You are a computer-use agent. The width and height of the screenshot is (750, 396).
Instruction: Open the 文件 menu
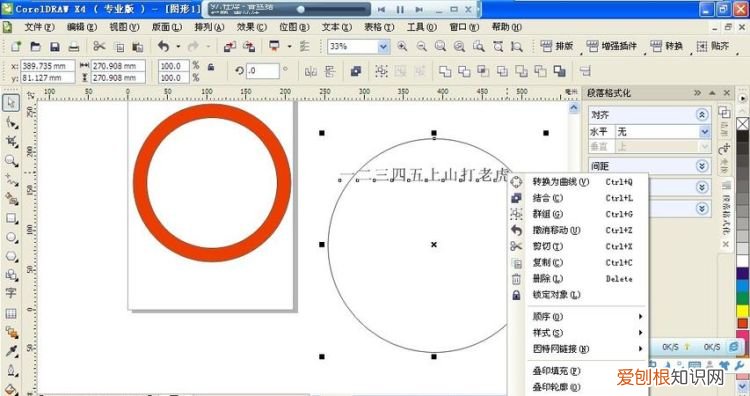point(39,27)
